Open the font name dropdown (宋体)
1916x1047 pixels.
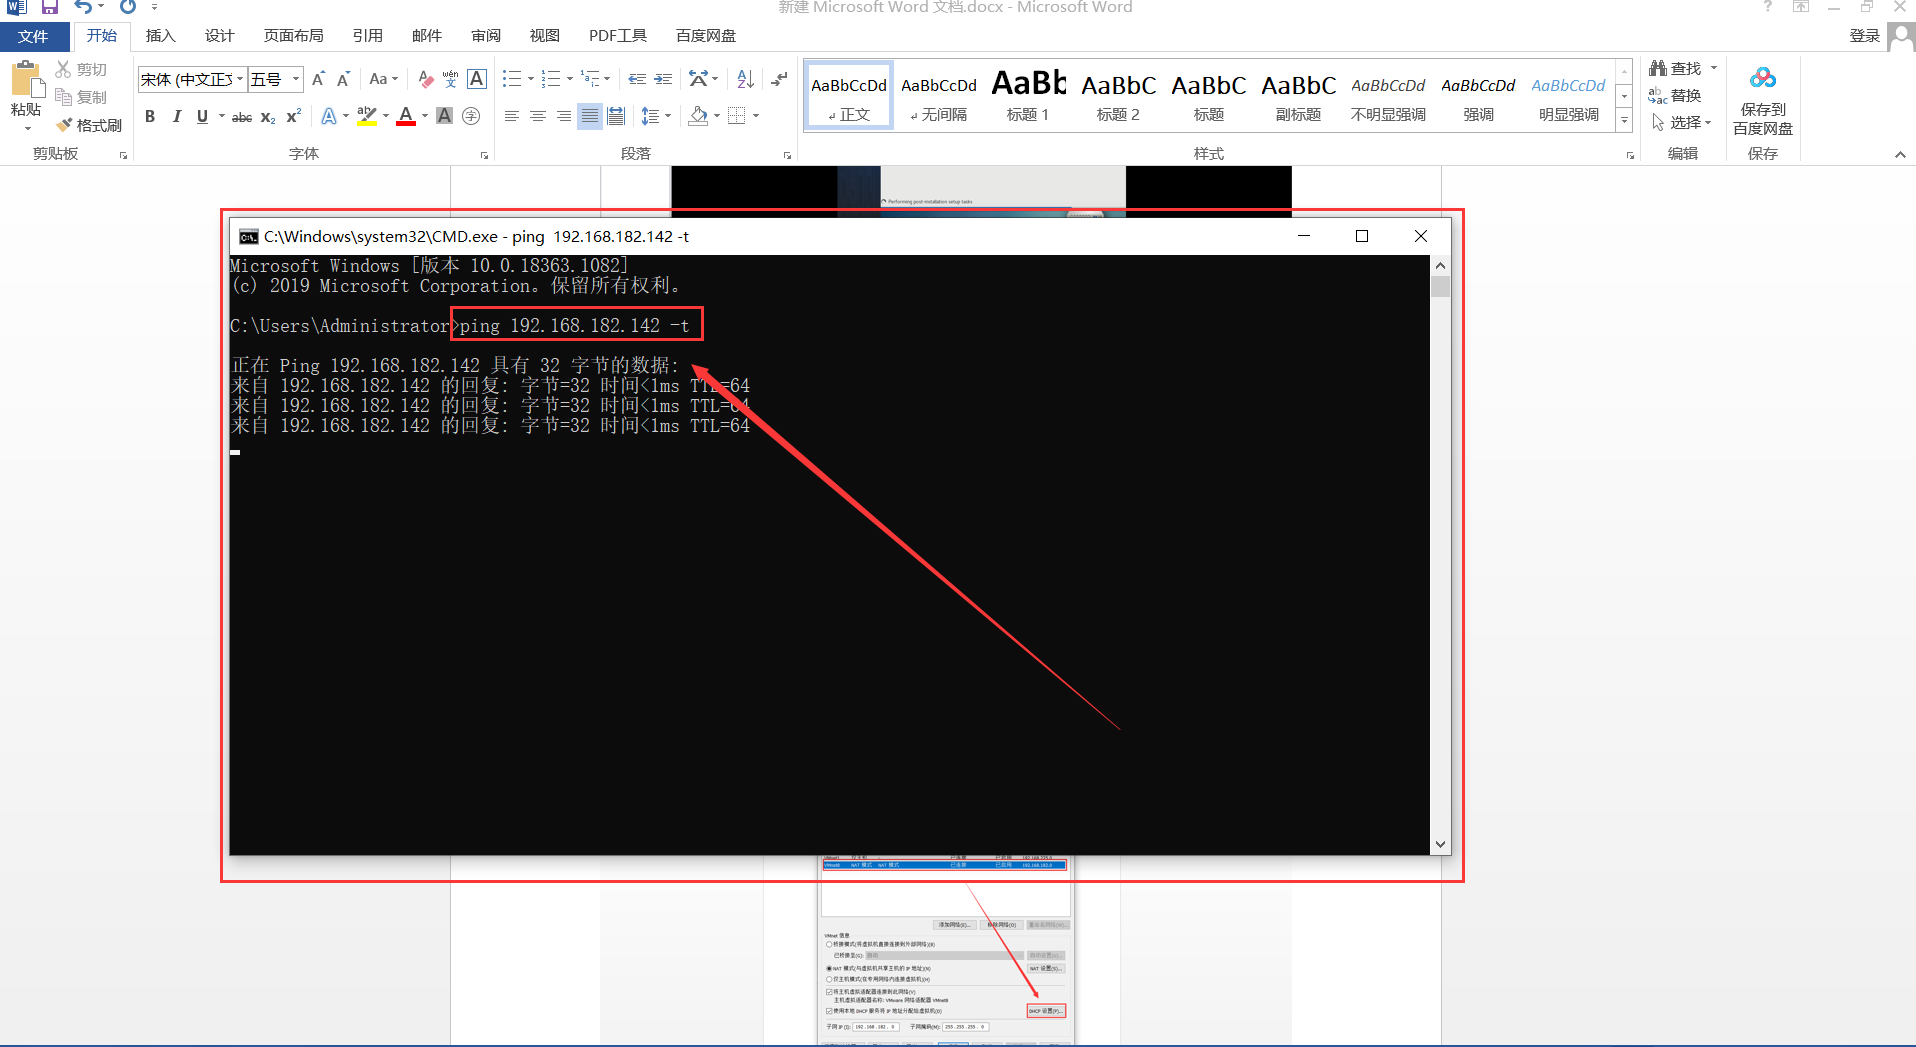[240, 79]
